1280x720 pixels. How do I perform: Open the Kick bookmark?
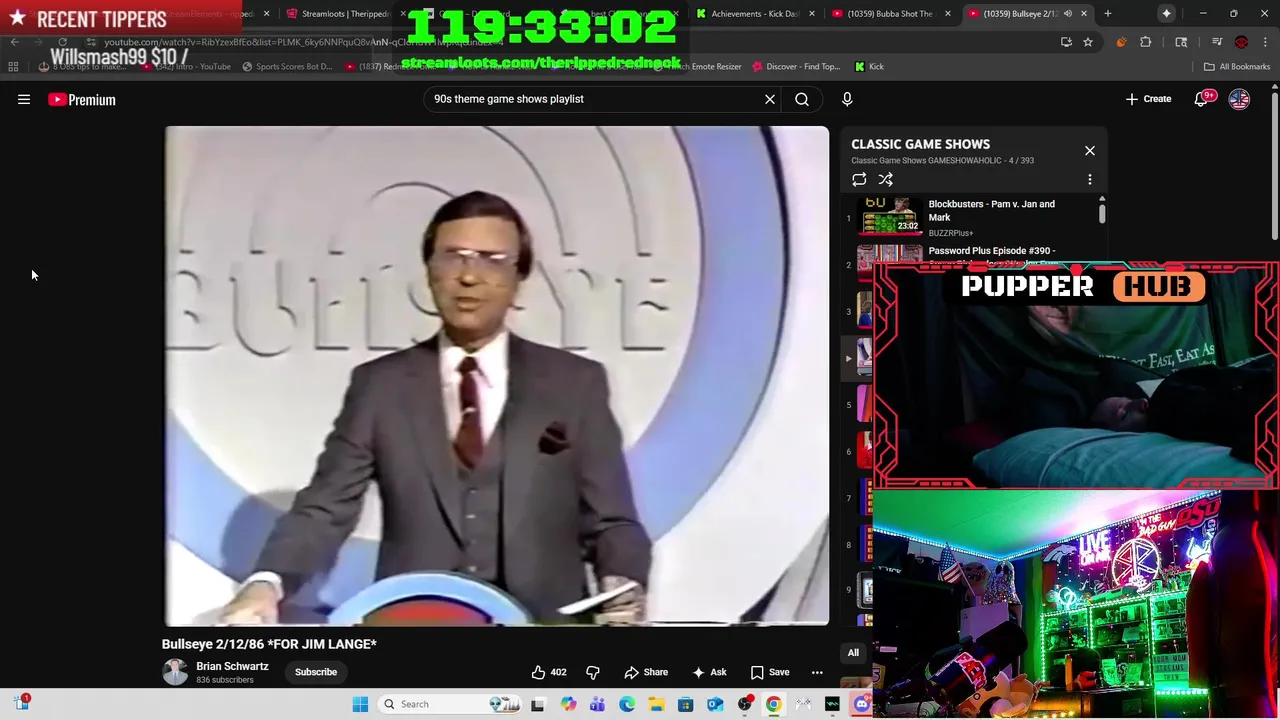tap(869, 67)
